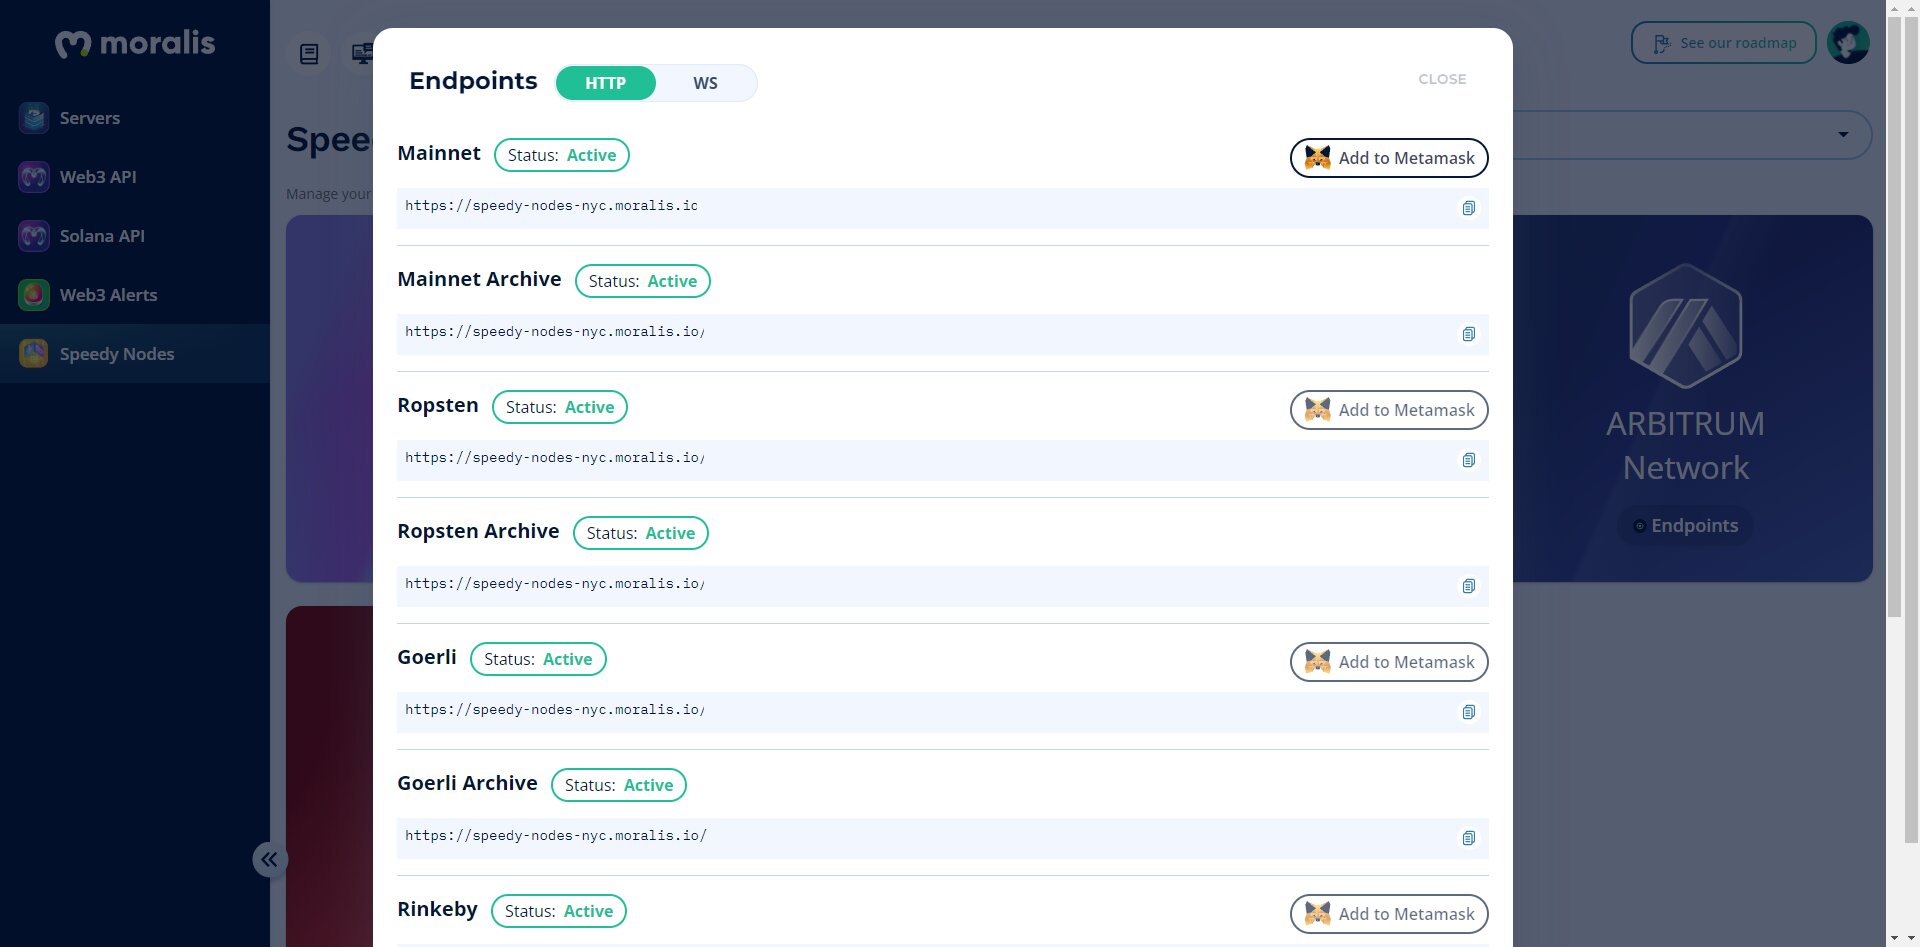Screen dimensions: 1920x947
Task: Click the Metamask fox icon for Goerli
Action: 1318,661
